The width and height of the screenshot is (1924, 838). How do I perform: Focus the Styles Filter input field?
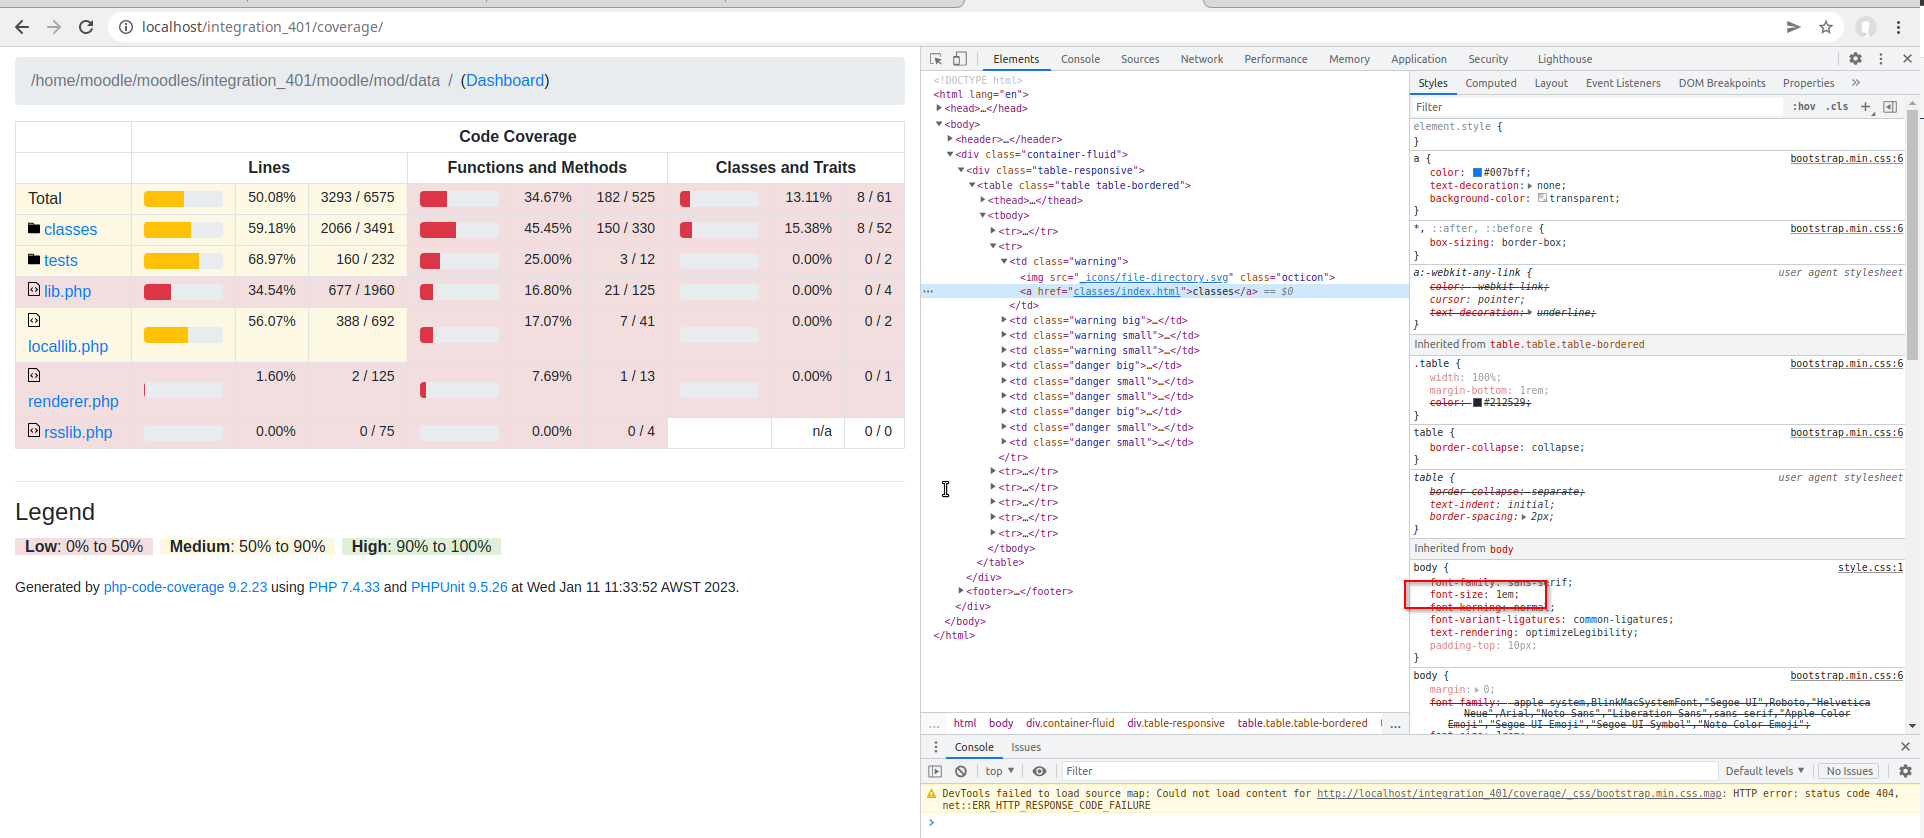(x=1596, y=107)
